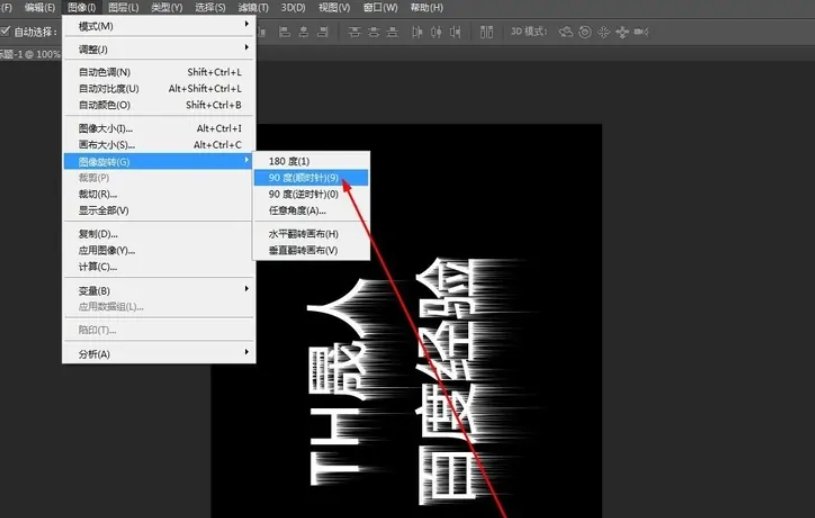Open the 3D(D) menu
The image size is (815, 518).
[293, 8]
